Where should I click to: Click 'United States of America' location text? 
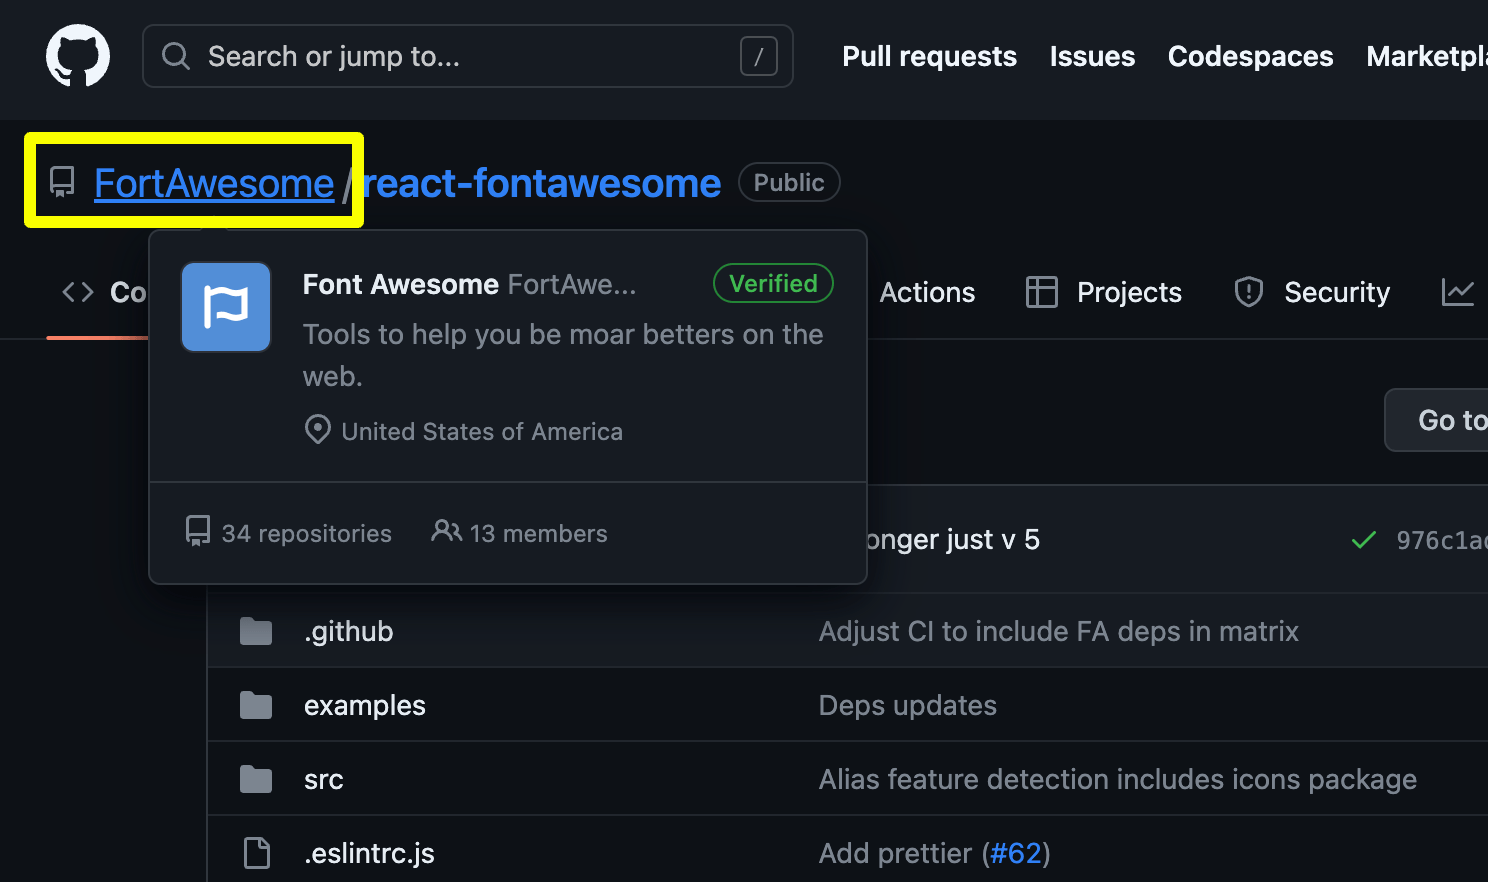click(x=482, y=431)
